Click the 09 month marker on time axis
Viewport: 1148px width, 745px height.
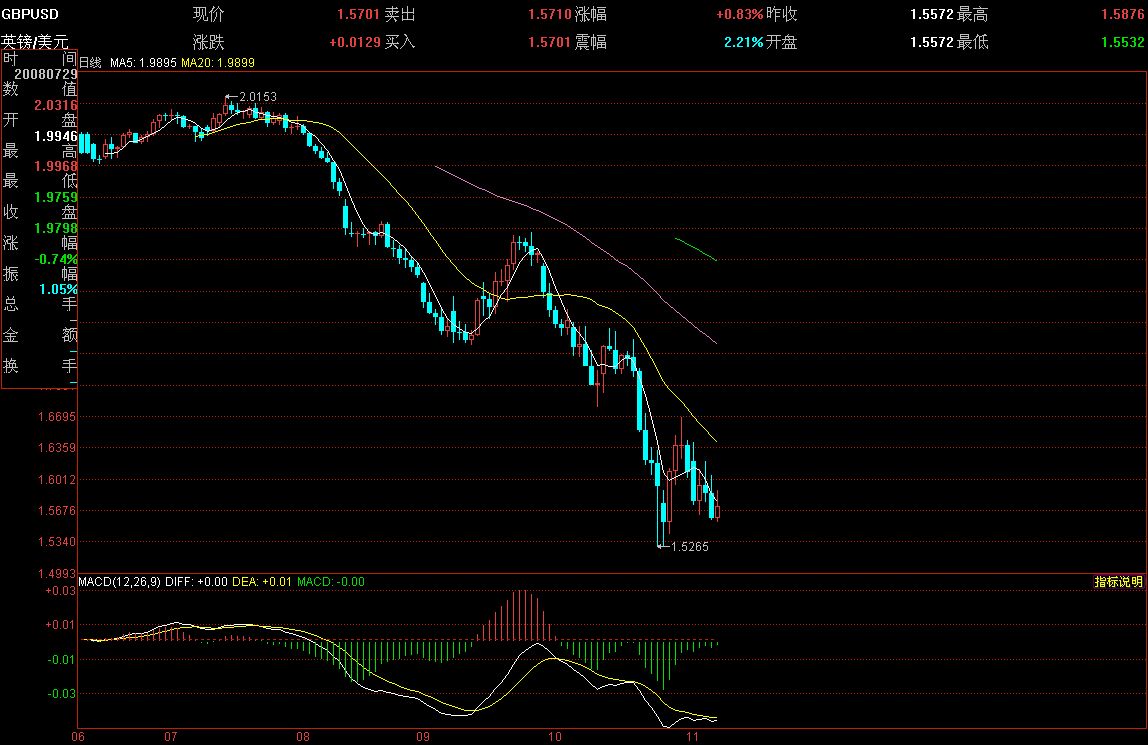(x=422, y=737)
